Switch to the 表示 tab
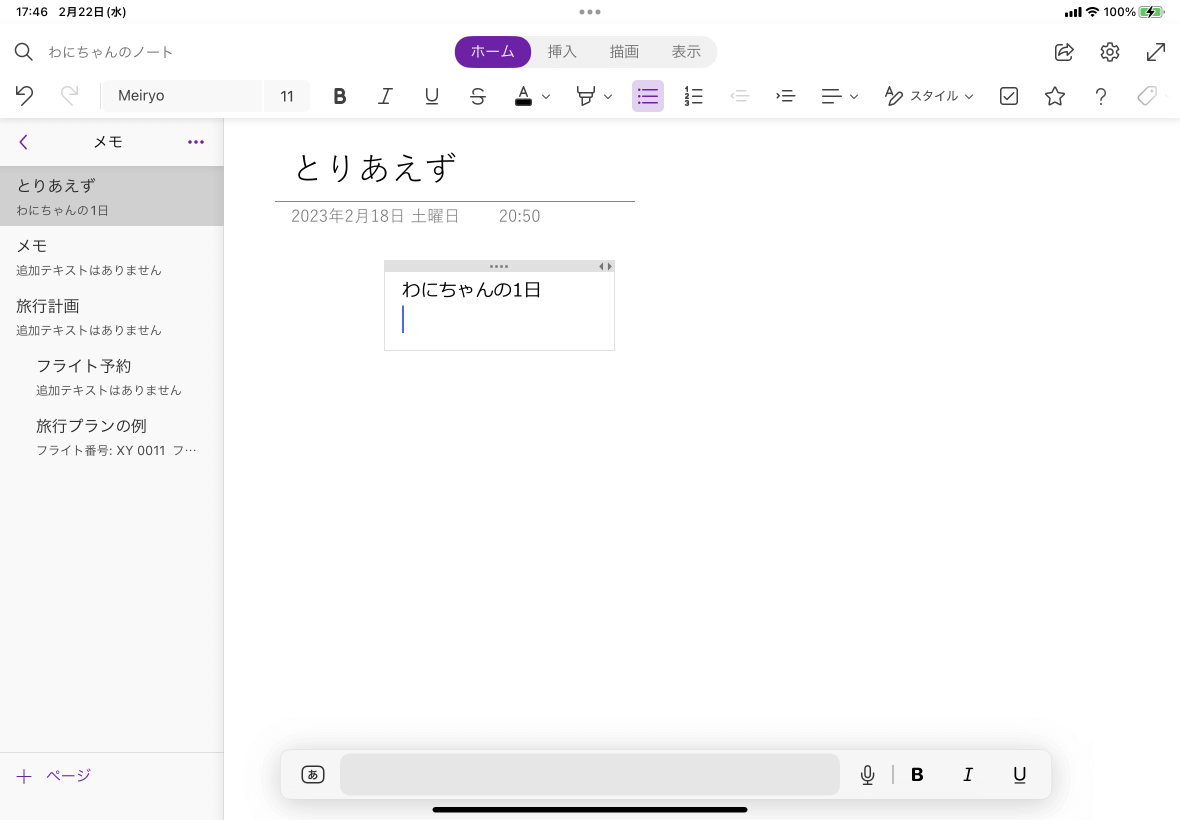1180x820 pixels. [686, 52]
